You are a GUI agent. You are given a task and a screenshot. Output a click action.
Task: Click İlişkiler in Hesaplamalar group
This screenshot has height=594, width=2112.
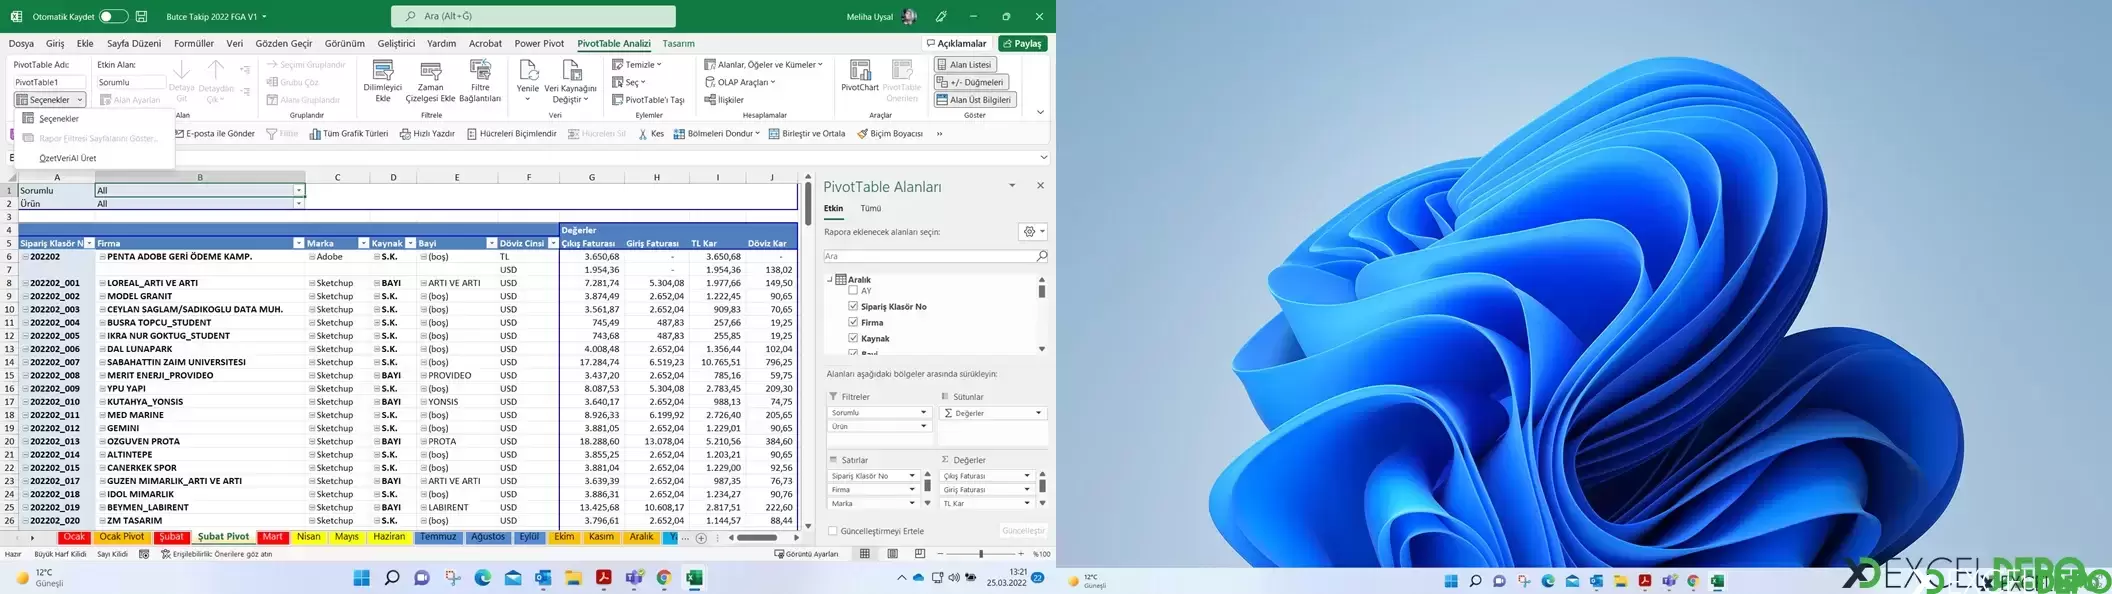point(724,100)
